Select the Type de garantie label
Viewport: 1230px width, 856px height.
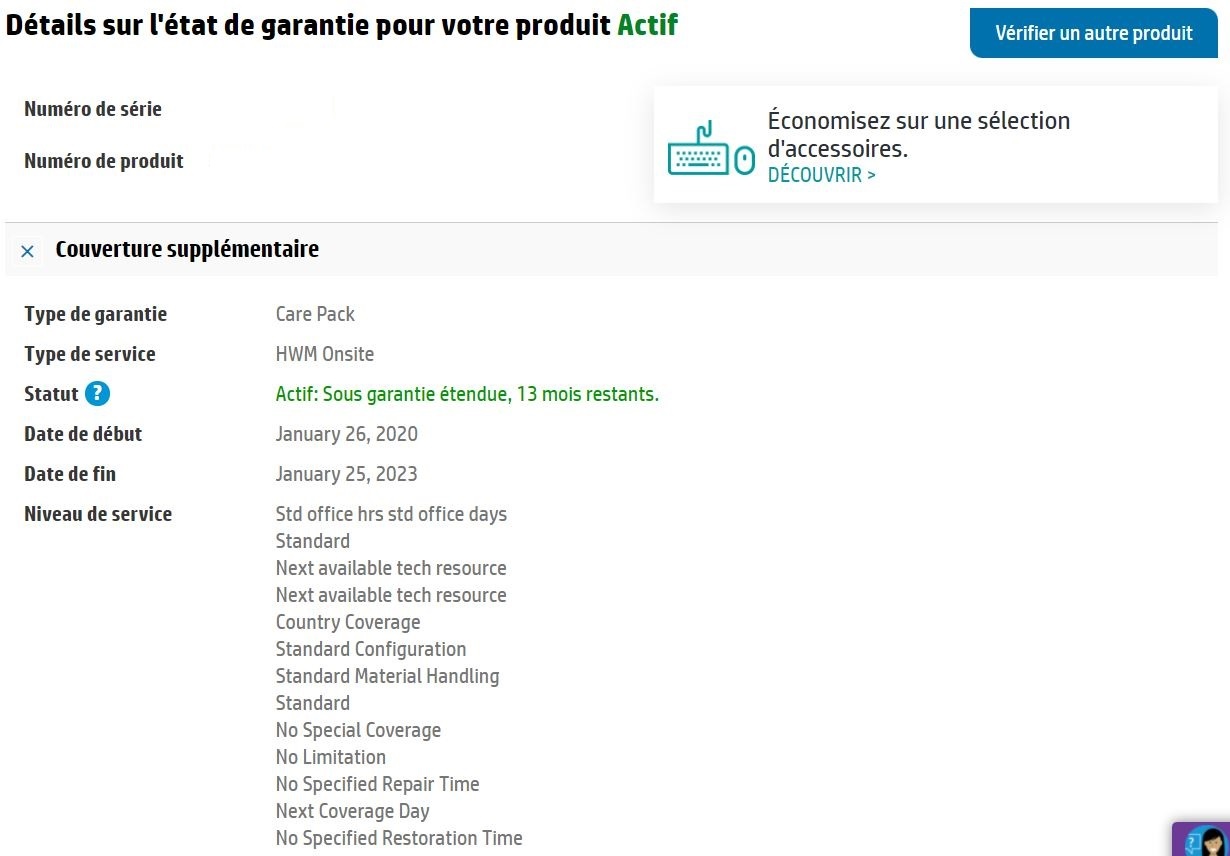[x=95, y=314]
